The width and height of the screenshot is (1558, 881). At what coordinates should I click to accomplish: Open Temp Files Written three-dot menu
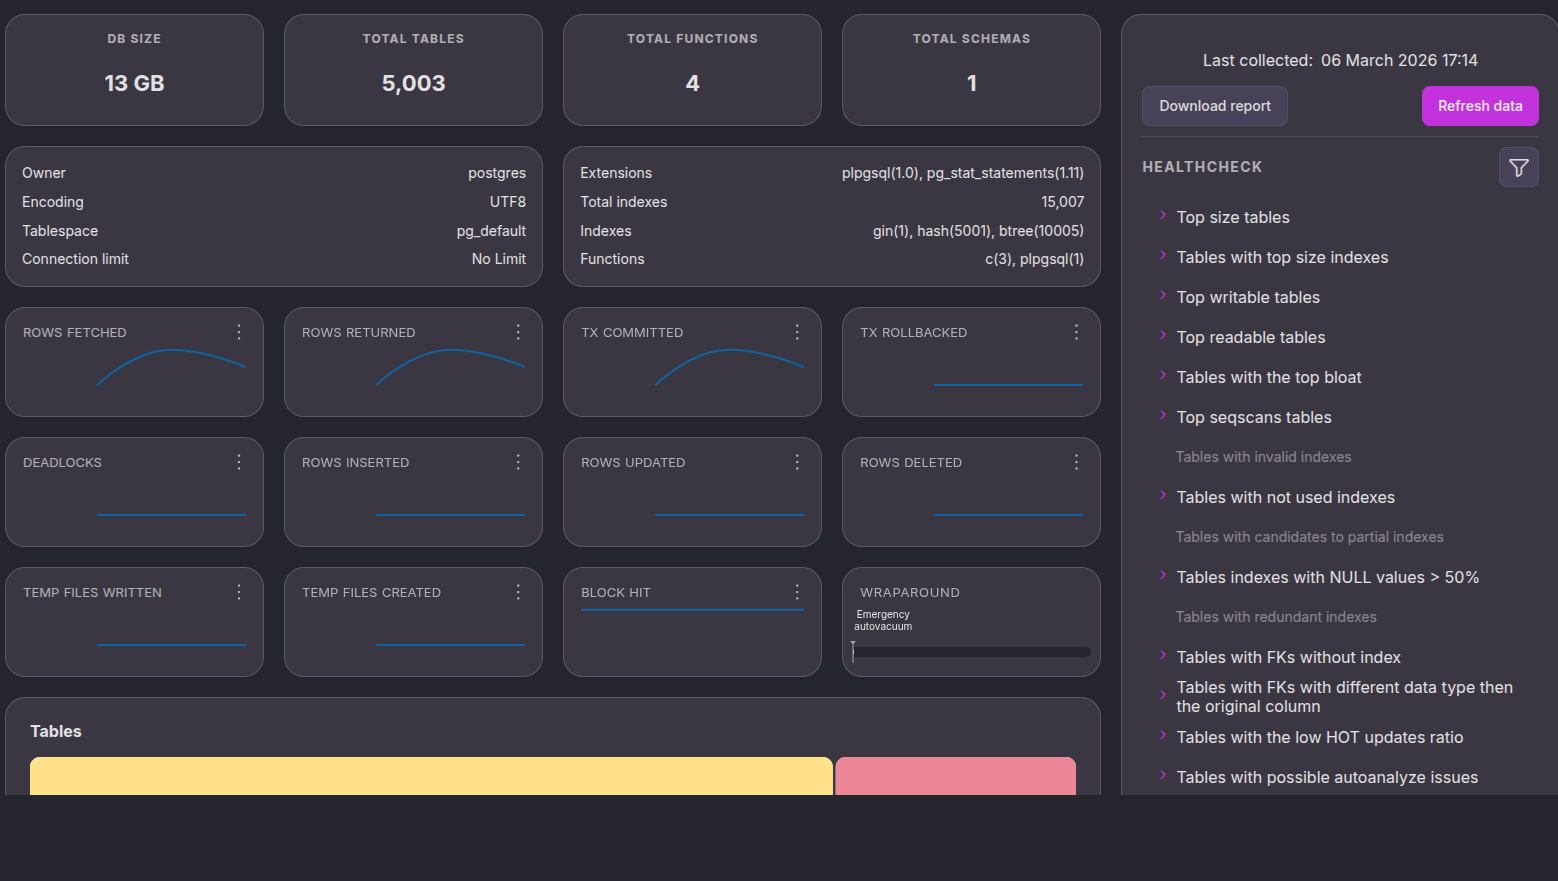click(x=239, y=592)
